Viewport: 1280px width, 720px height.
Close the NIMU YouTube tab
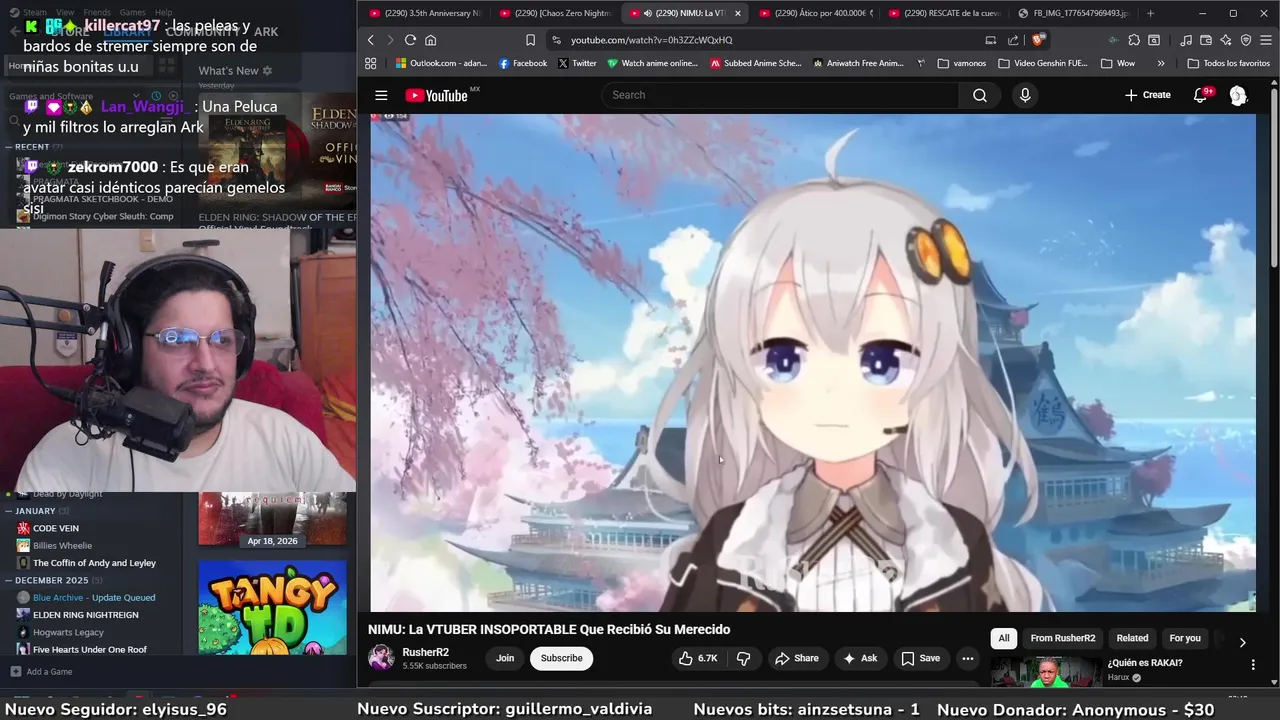[x=738, y=13]
